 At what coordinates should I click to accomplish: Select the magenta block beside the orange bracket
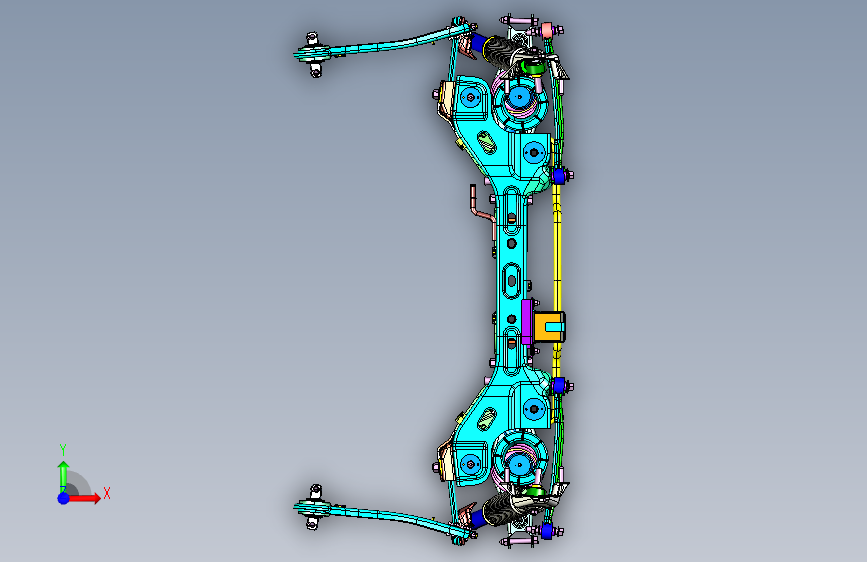(526, 322)
